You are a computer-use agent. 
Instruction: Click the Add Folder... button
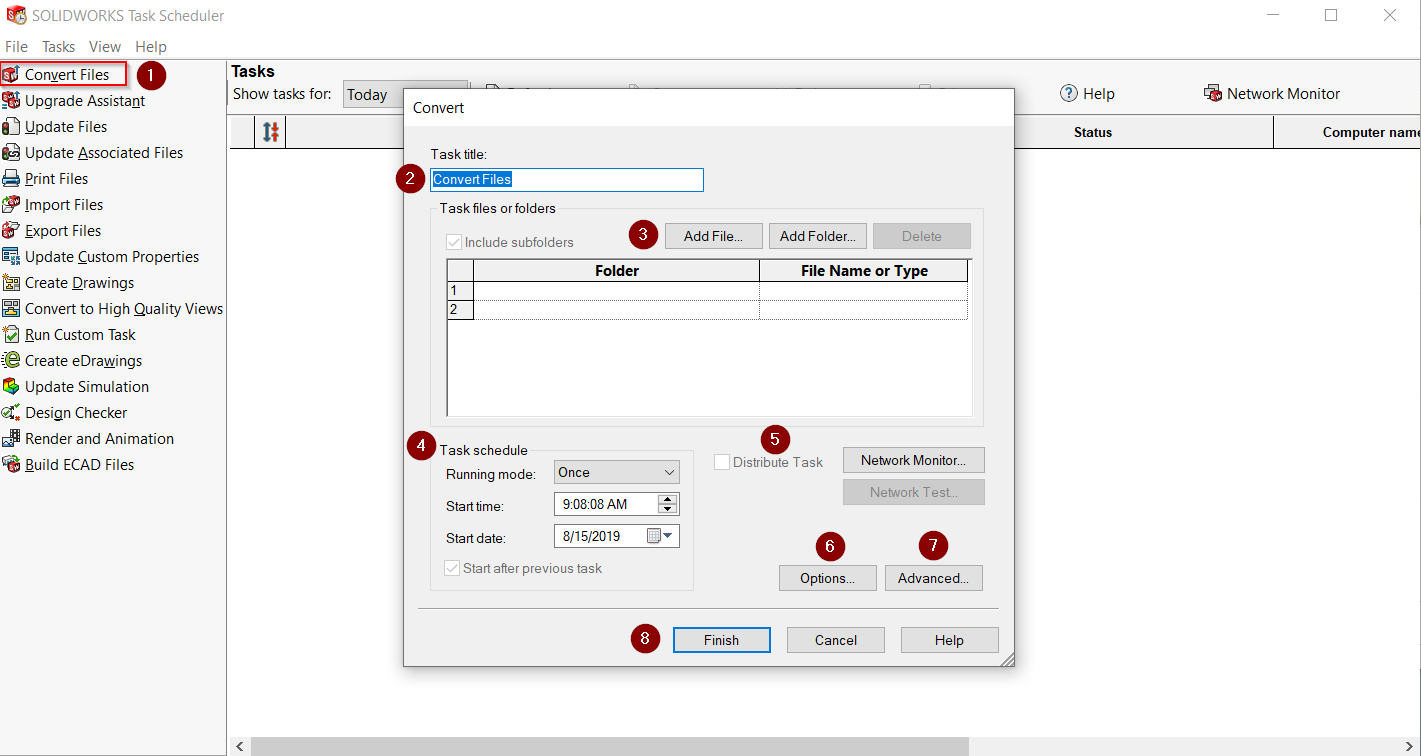[x=817, y=236]
